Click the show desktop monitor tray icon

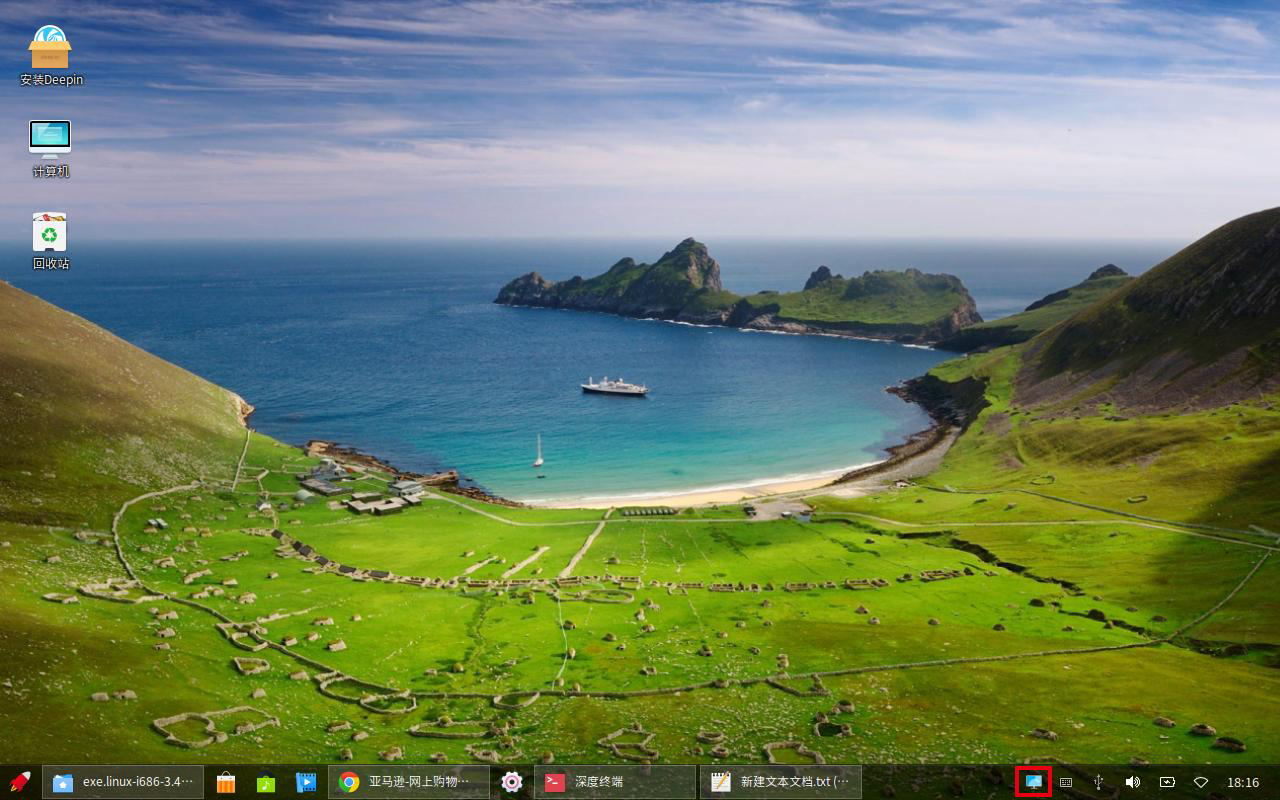pyautogui.click(x=1033, y=782)
